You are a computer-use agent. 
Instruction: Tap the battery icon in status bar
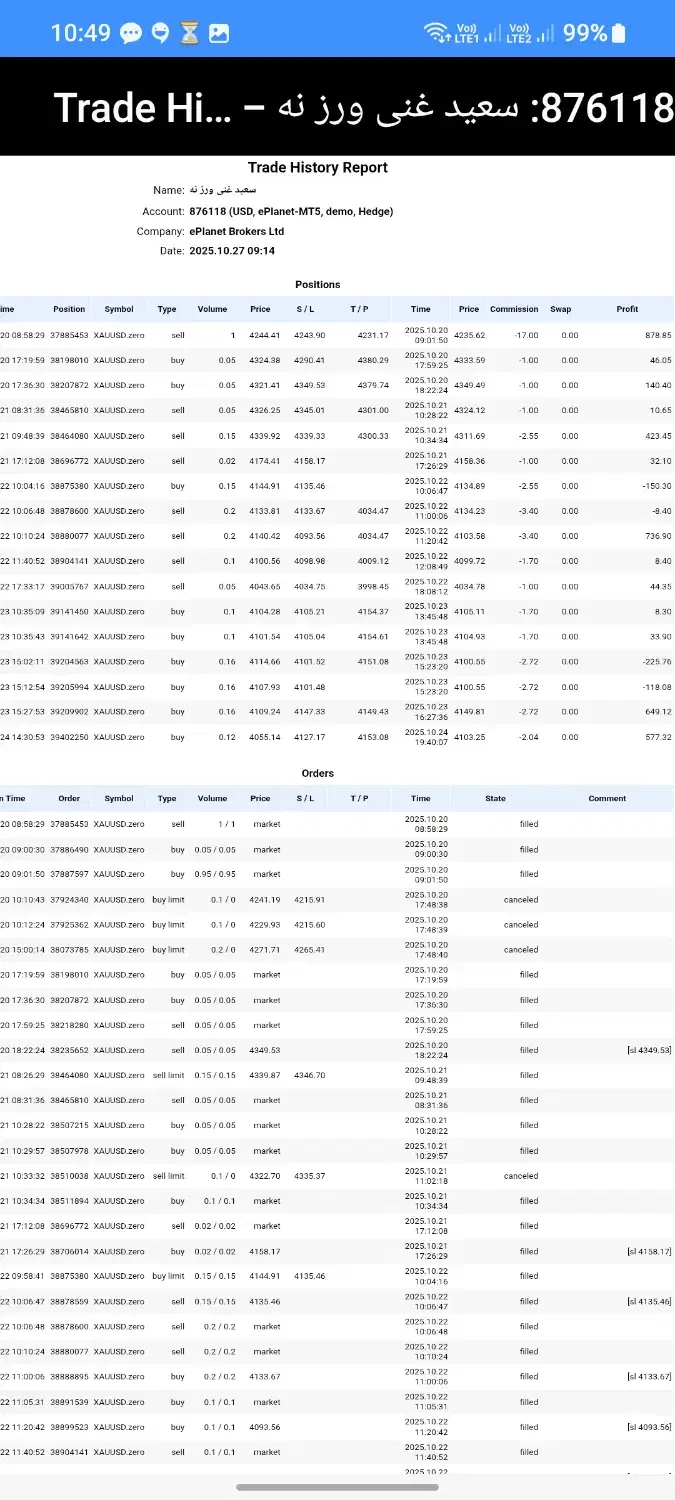pyautogui.click(x=618, y=33)
